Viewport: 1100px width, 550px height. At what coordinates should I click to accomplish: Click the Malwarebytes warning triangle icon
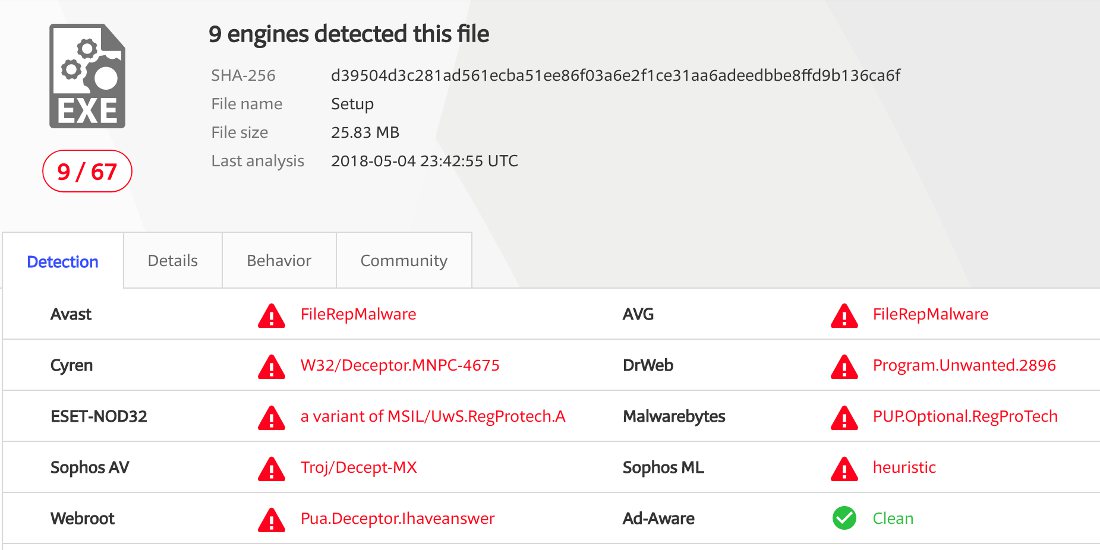click(x=844, y=418)
